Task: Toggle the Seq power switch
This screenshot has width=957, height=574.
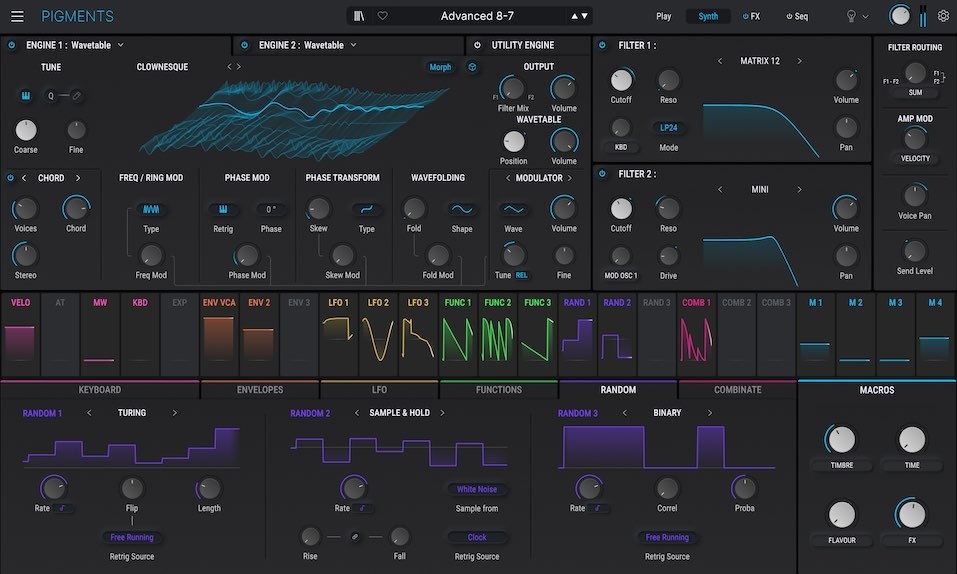Action: [789, 16]
